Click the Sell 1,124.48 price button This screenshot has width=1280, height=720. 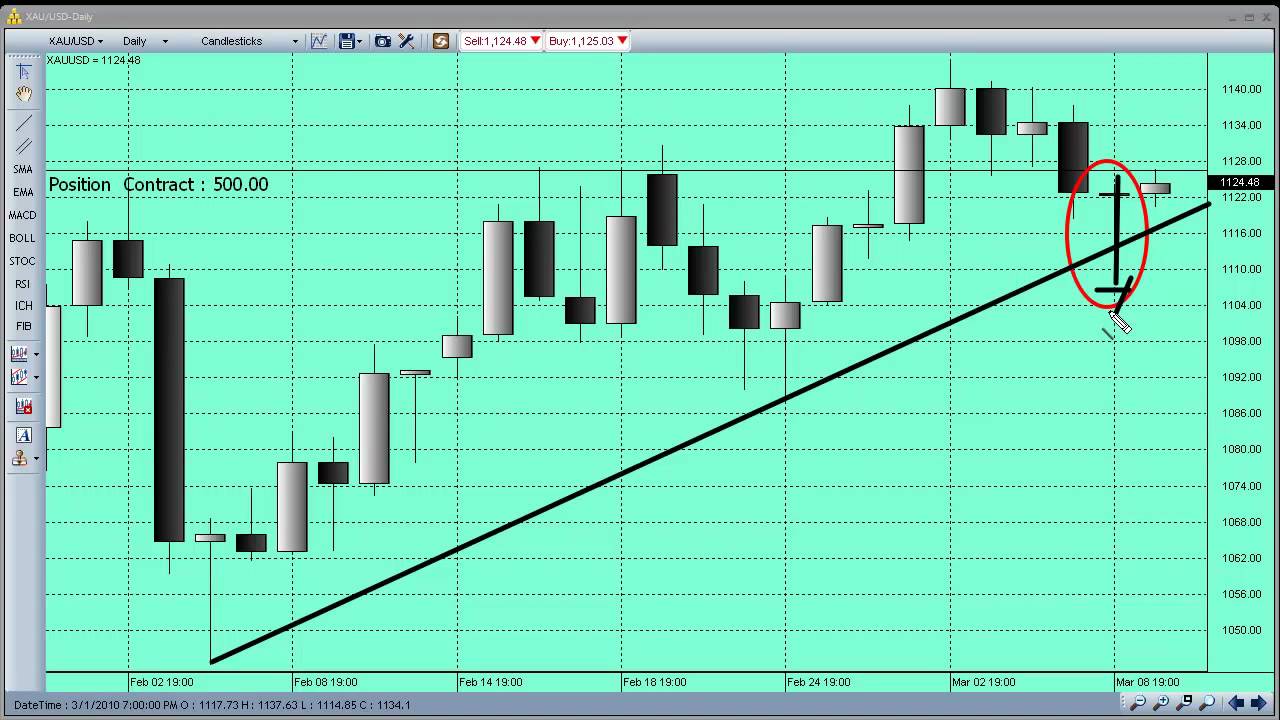pyautogui.click(x=502, y=41)
